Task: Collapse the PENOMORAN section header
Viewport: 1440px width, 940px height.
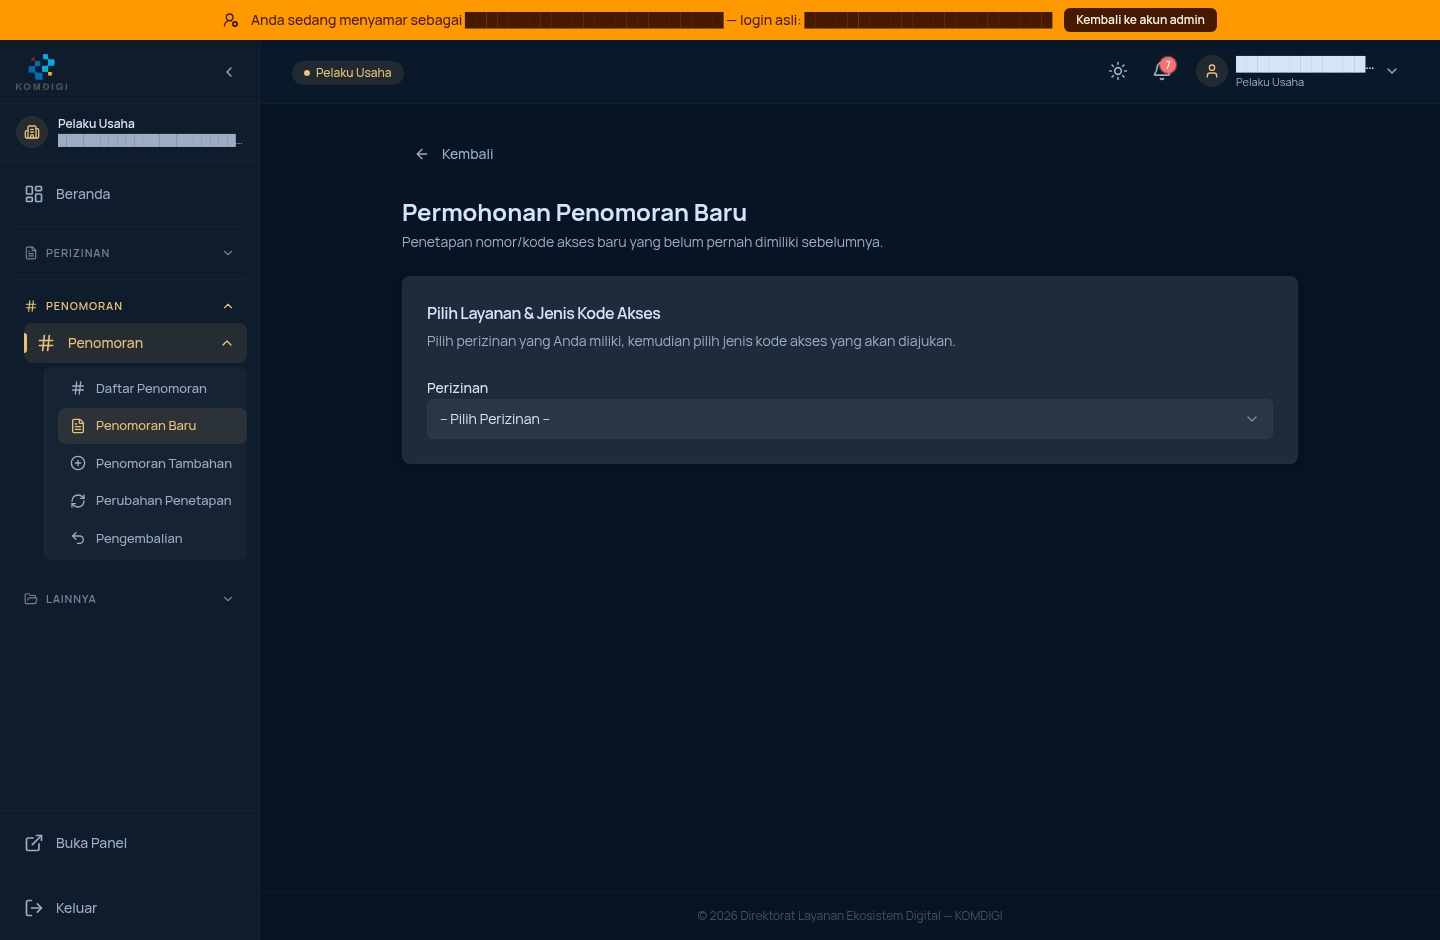Action: tap(129, 306)
